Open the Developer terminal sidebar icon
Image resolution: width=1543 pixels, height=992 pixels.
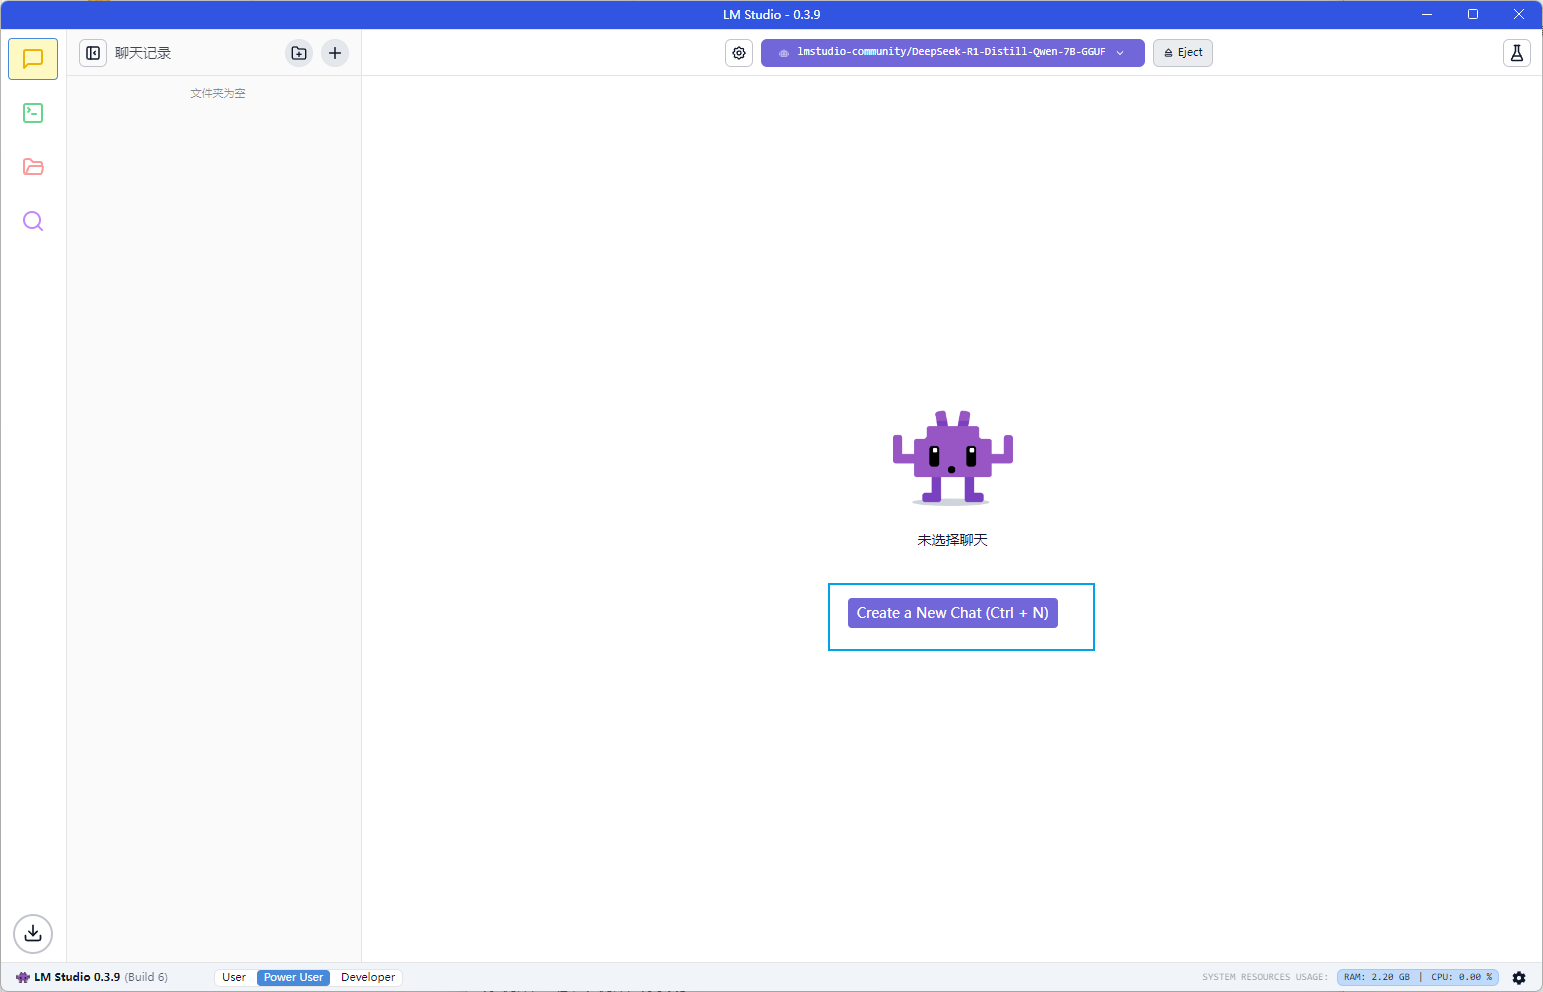[33, 113]
